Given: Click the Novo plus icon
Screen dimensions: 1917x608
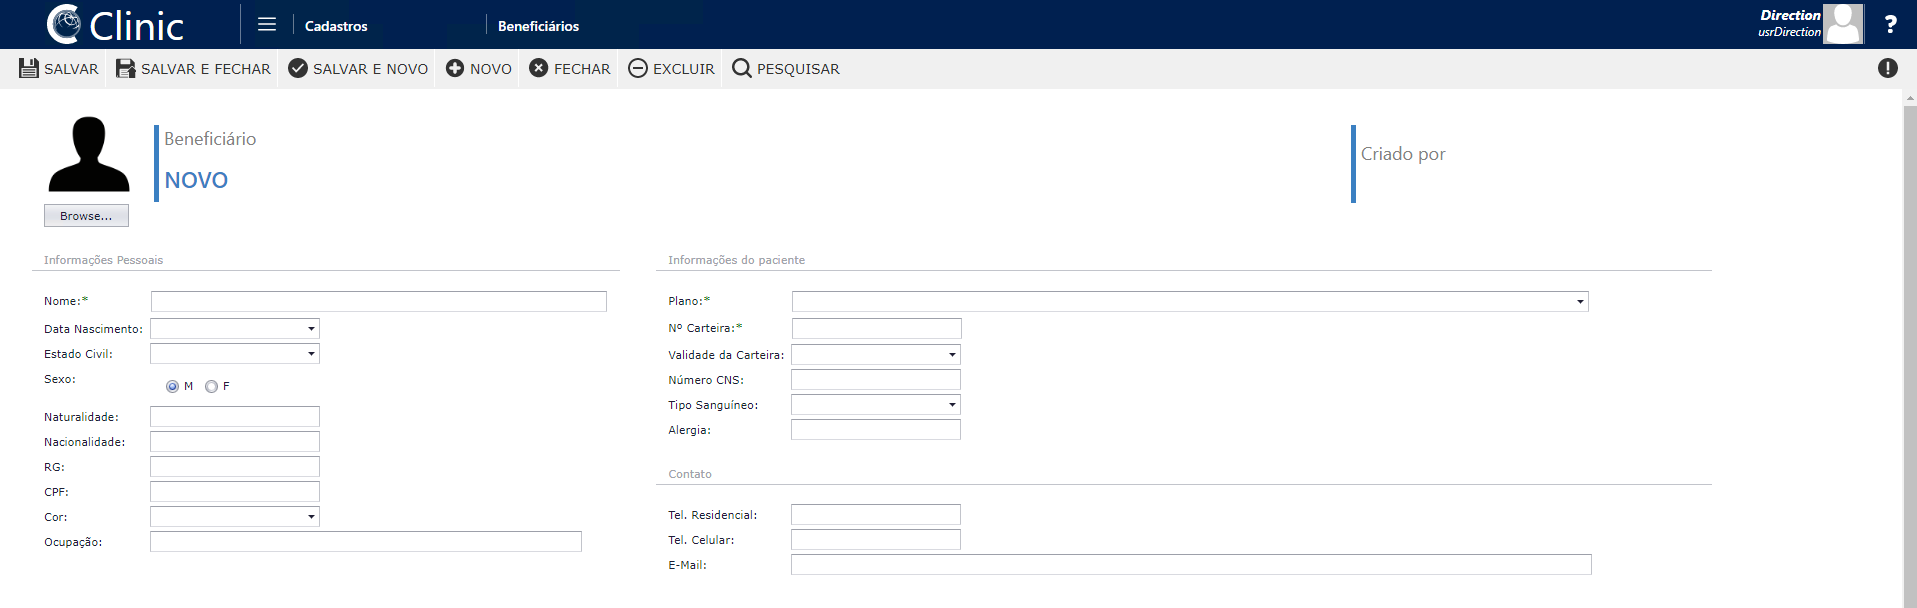Looking at the screenshot, I should 455,68.
